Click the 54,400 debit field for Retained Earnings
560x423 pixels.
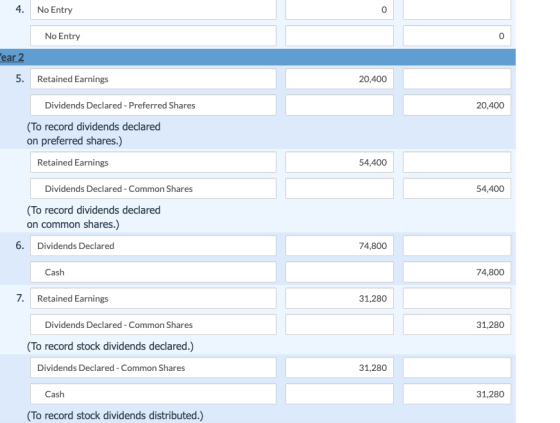pos(339,162)
